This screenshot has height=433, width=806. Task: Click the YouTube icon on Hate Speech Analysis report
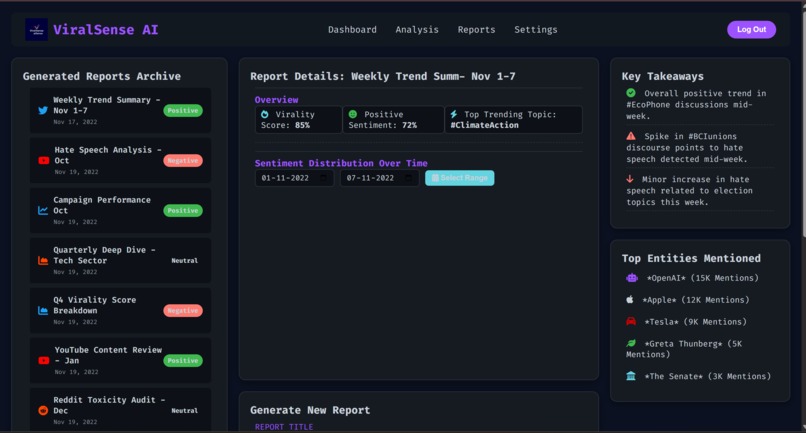tap(44, 160)
